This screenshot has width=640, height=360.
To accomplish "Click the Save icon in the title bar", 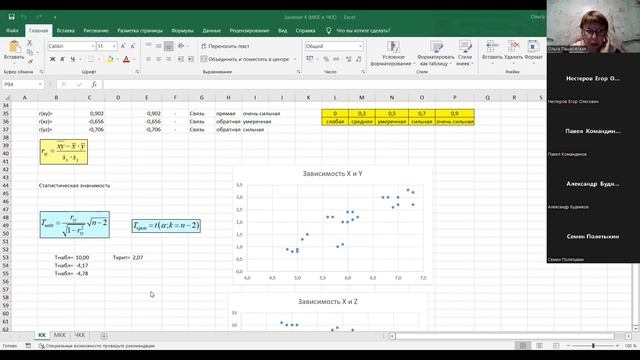I will pos(11,17).
